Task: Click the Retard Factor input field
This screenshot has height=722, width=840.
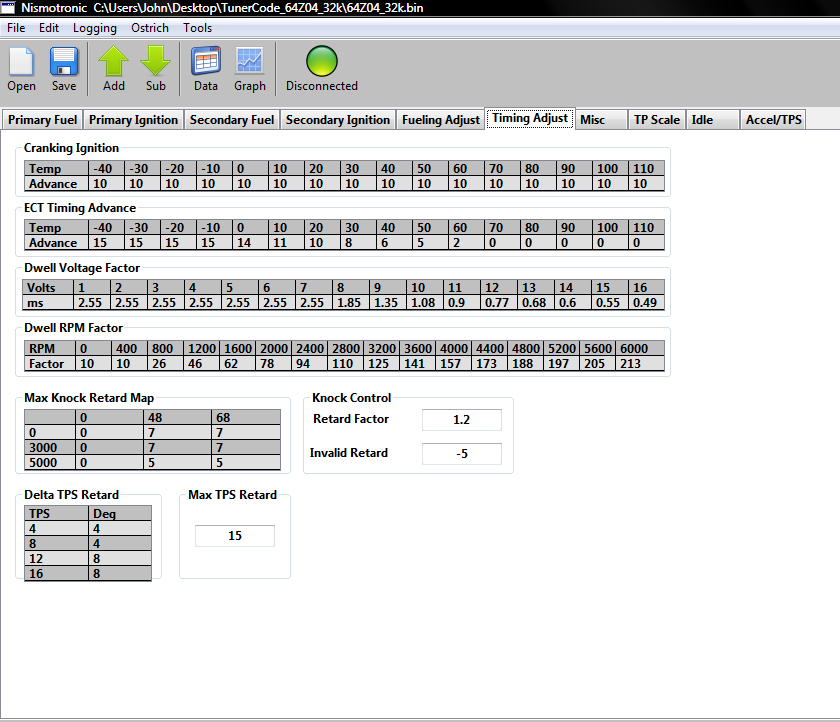Action: pos(461,420)
